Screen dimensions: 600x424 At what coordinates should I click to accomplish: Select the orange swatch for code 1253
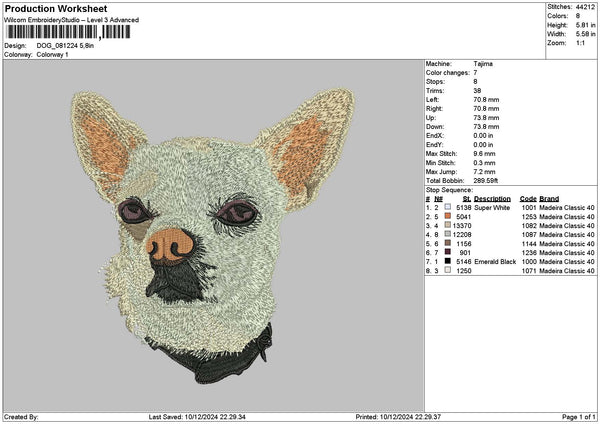tap(447, 216)
